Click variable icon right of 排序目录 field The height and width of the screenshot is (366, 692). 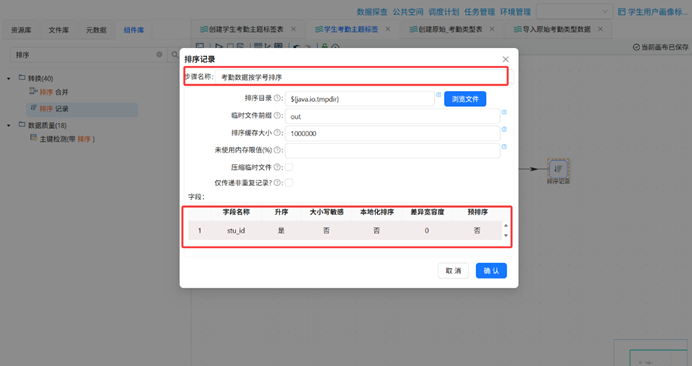click(x=439, y=95)
